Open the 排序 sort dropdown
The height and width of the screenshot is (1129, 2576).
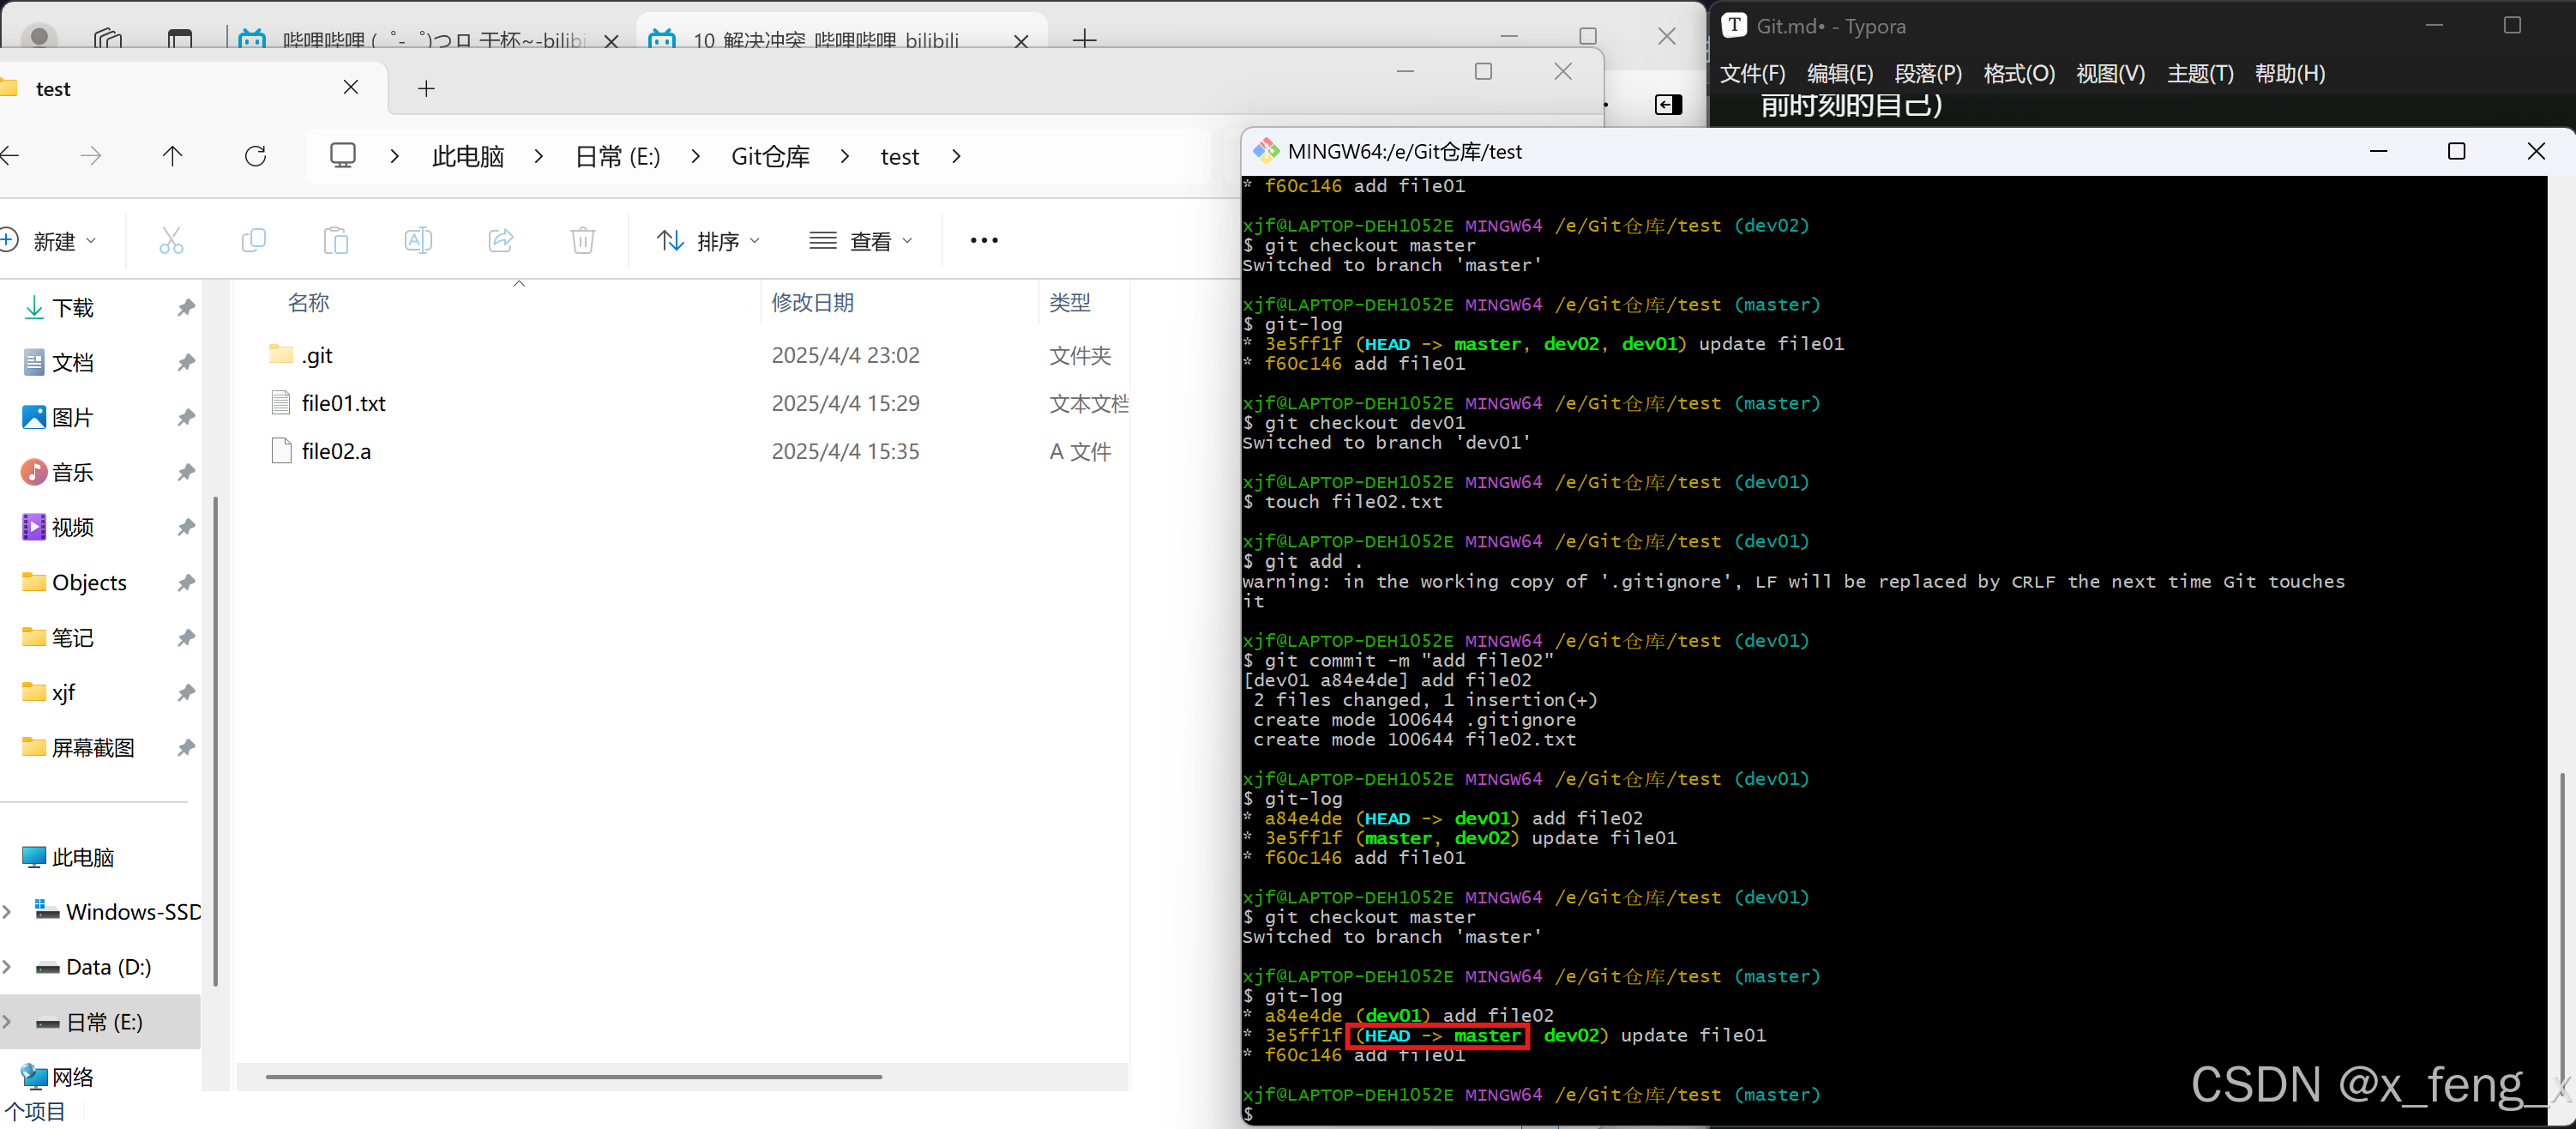coord(708,241)
